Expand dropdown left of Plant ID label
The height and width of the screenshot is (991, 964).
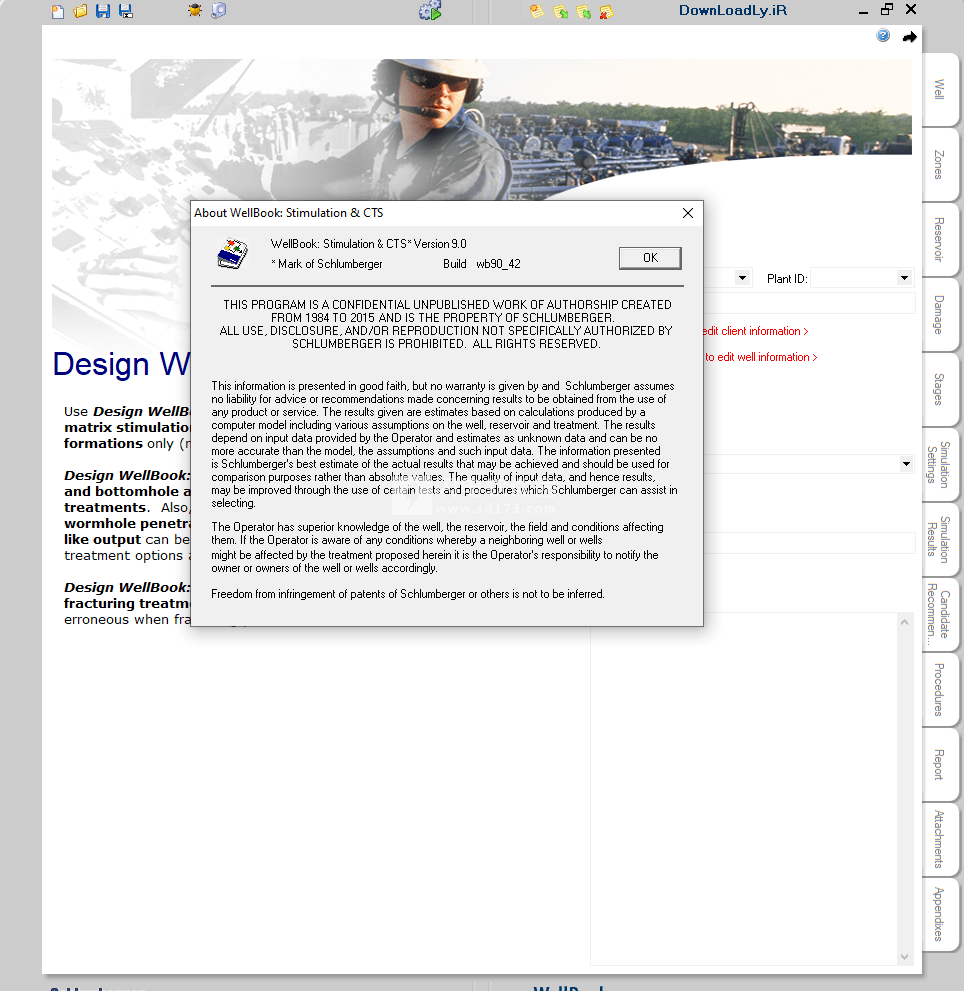pyautogui.click(x=743, y=278)
